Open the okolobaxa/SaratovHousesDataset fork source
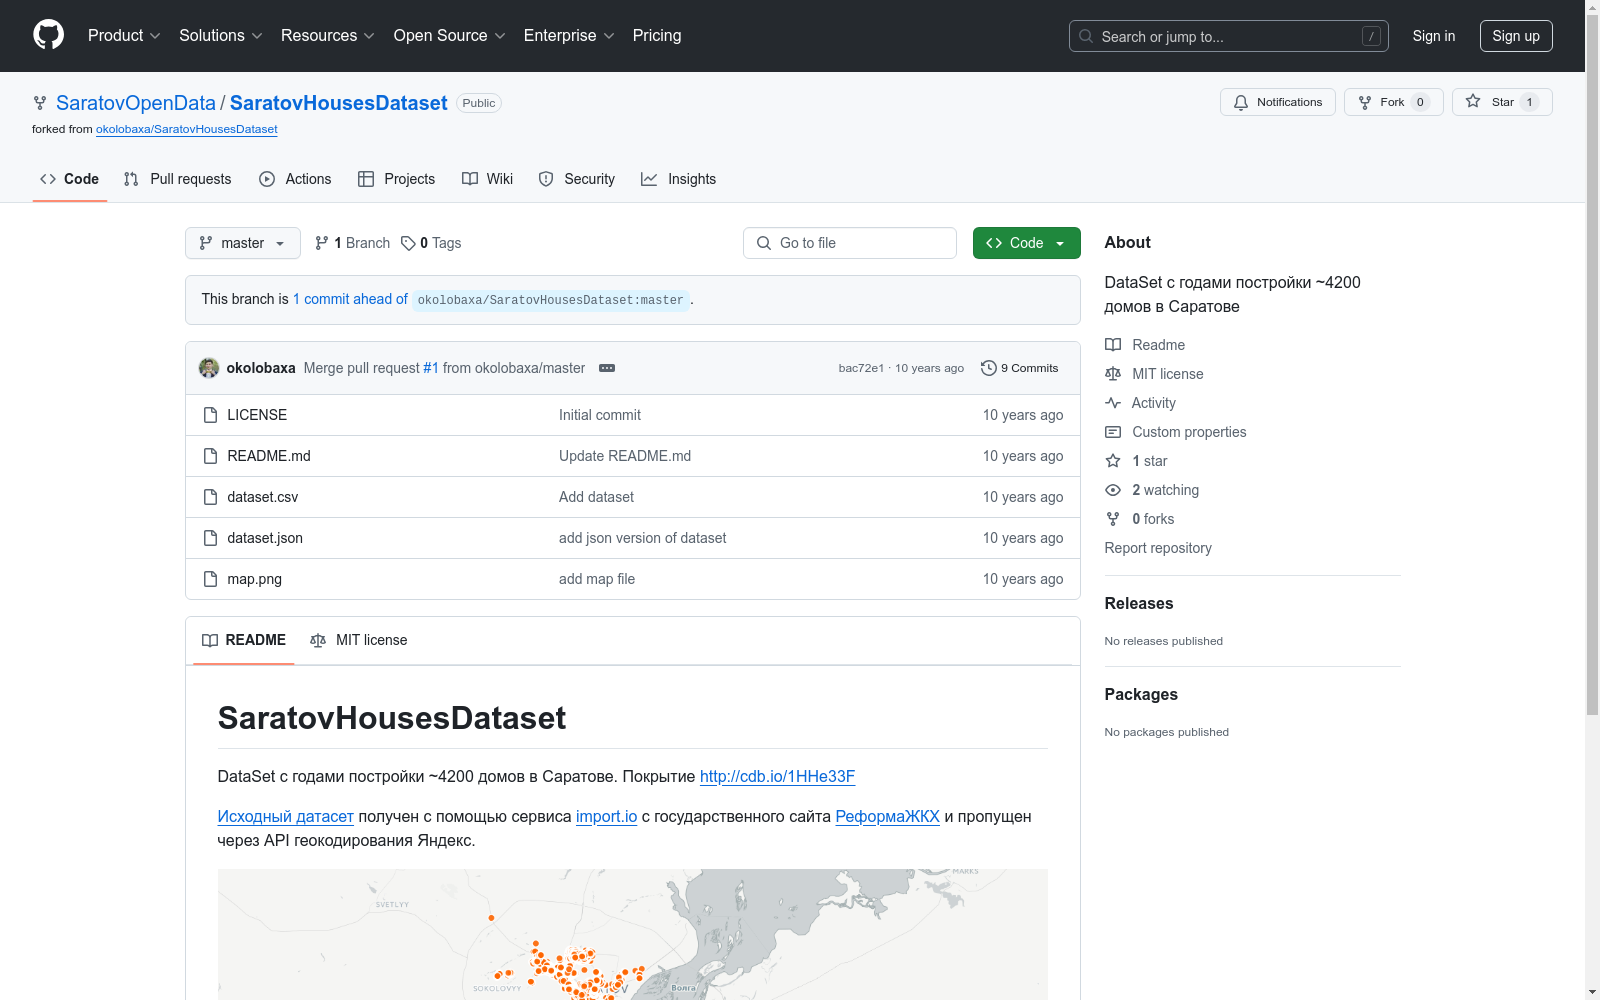Screen dimensions: 1600x1000 (187, 129)
